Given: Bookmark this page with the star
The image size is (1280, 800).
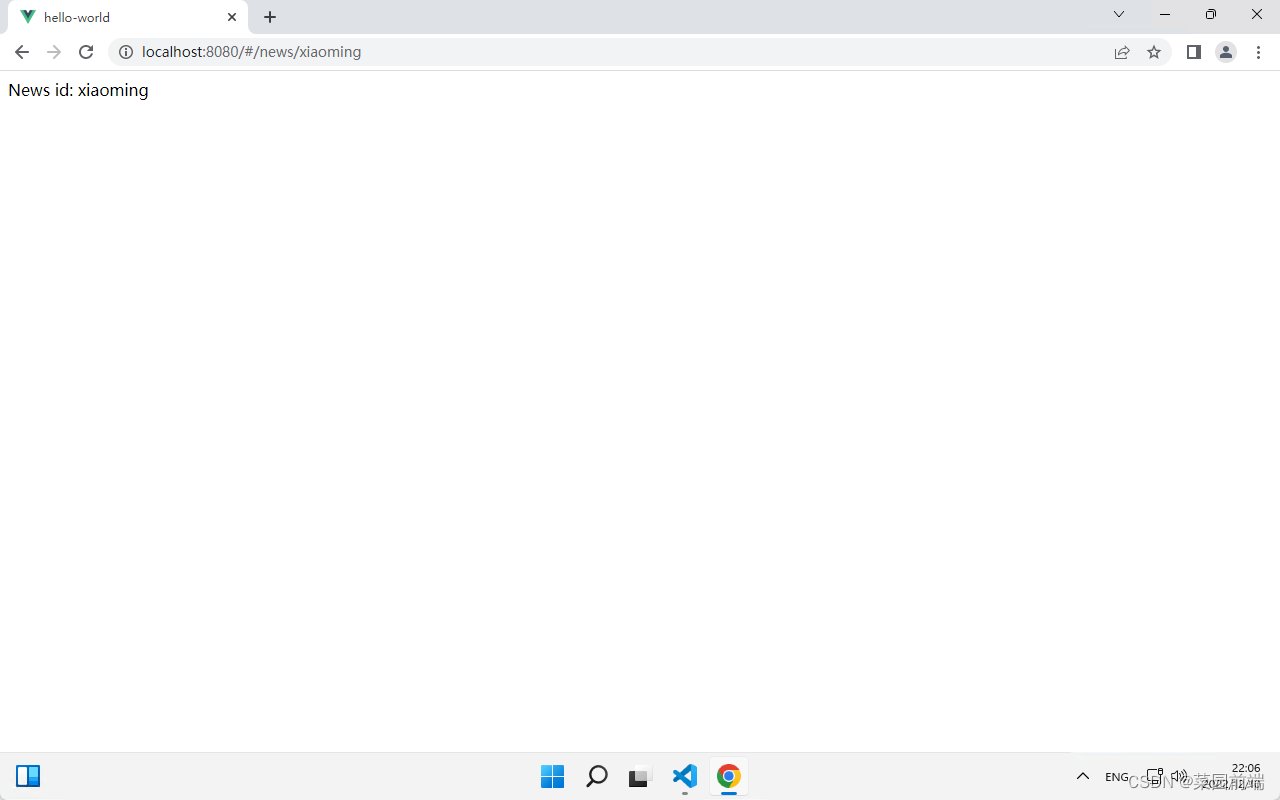Looking at the screenshot, I should [x=1154, y=52].
